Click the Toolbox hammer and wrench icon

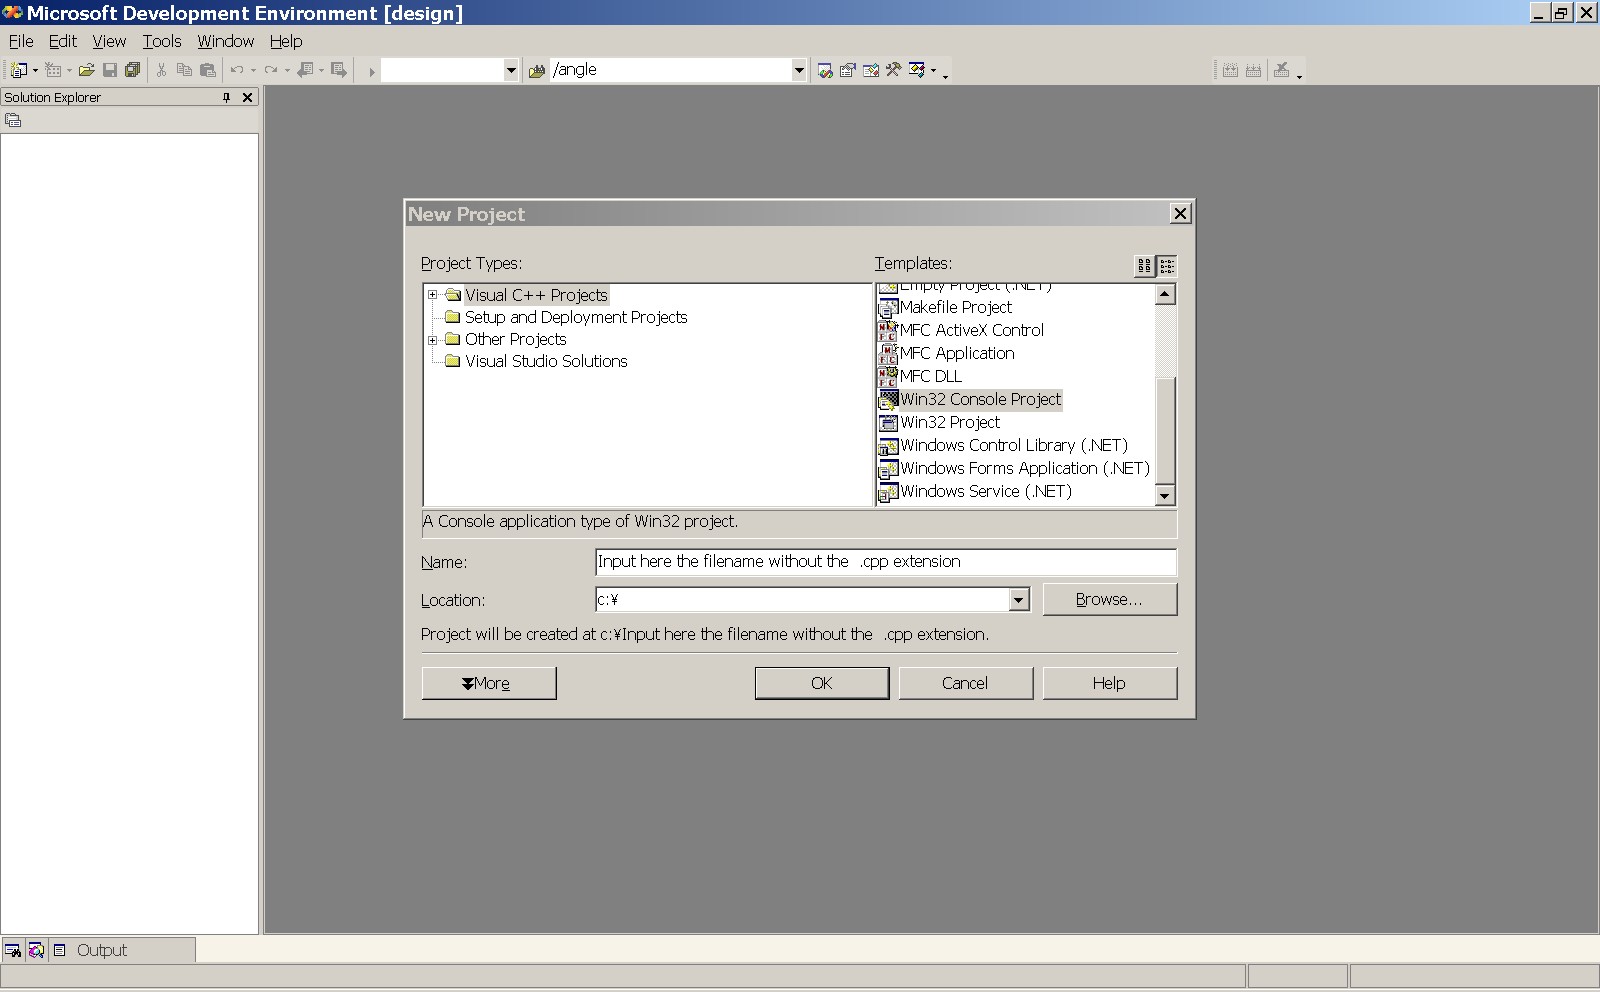[x=893, y=70]
